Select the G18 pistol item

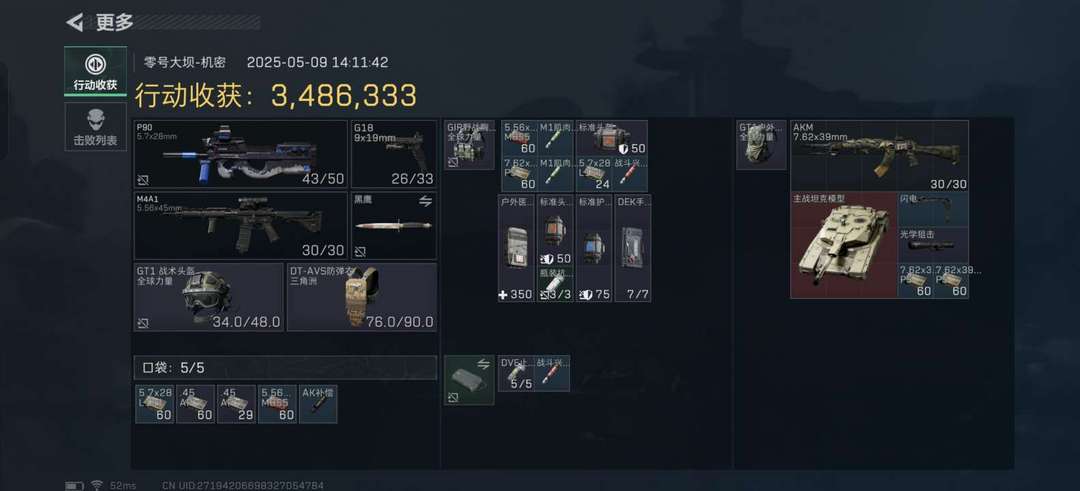[x=394, y=154]
